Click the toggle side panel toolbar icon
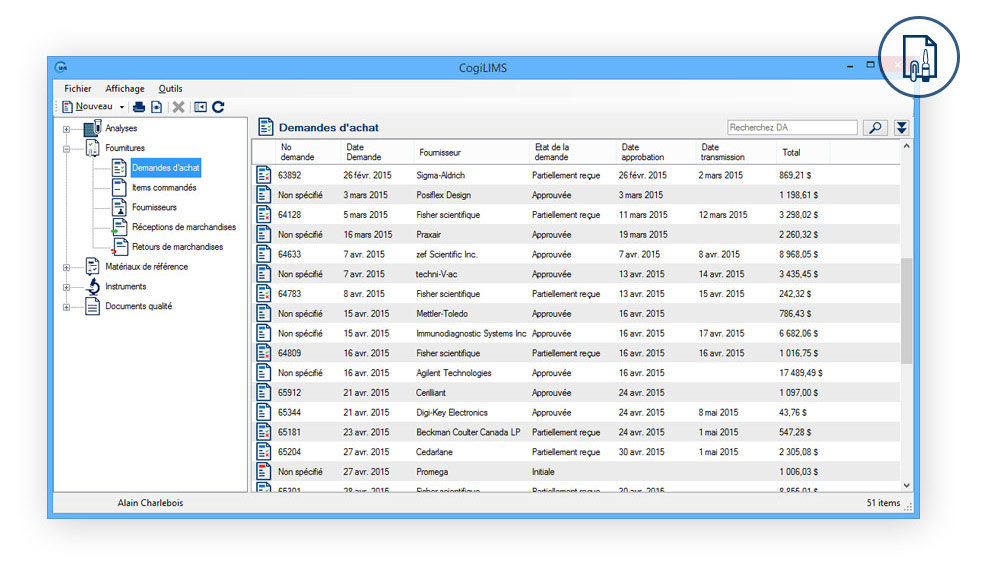 200,107
